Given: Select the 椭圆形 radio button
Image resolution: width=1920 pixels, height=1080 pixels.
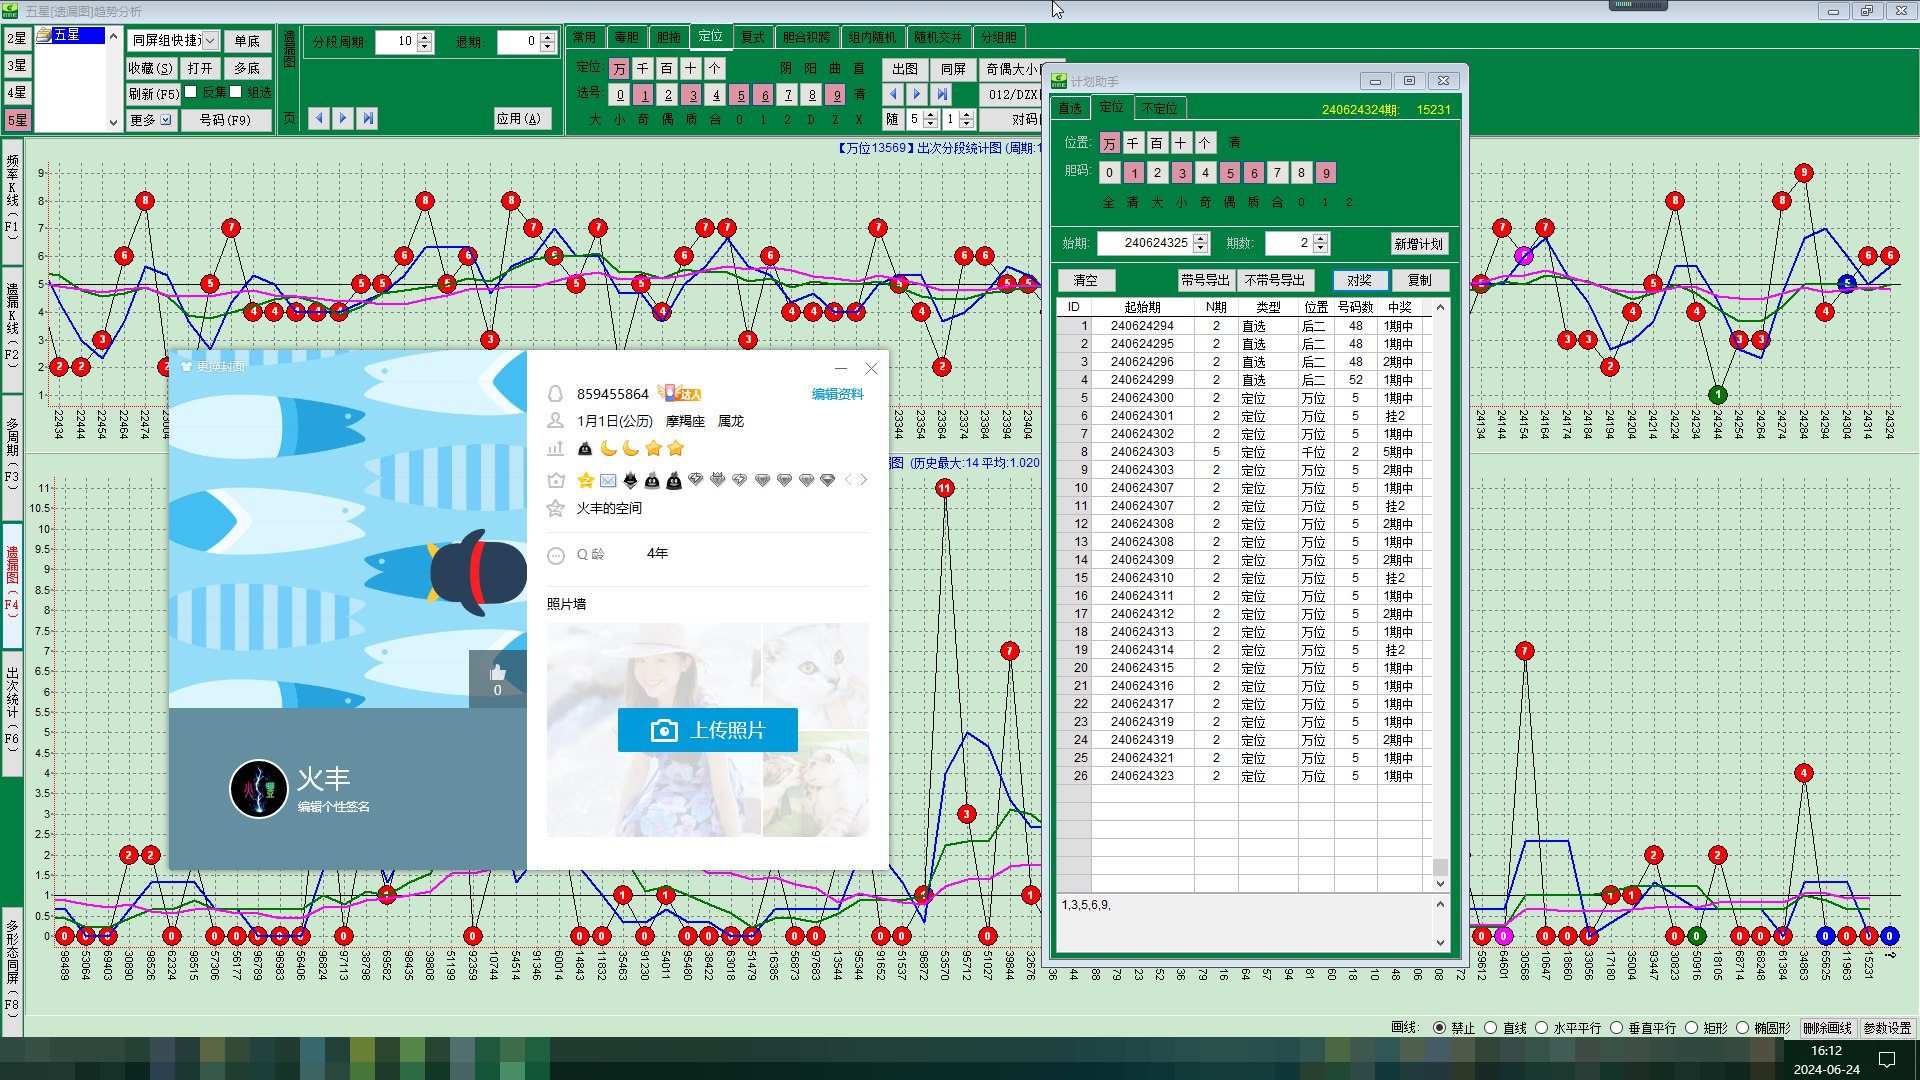Looking at the screenshot, I should [x=1742, y=1028].
